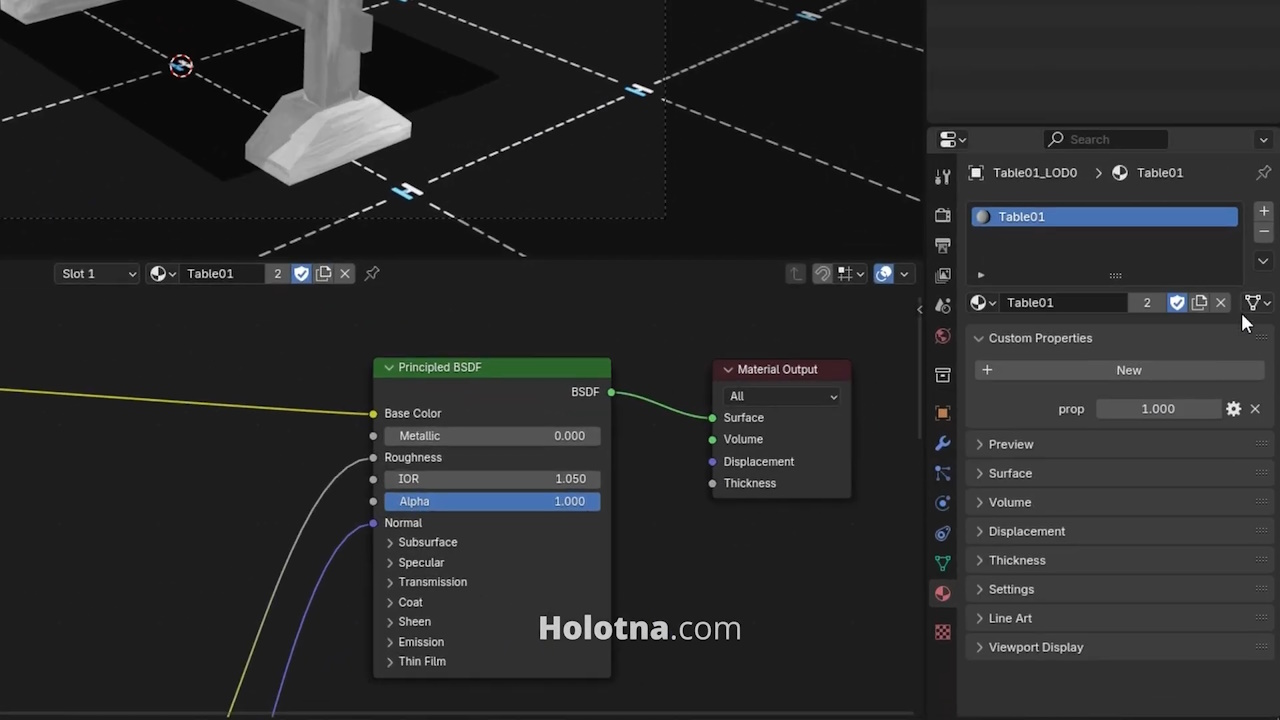The width and height of the screenshot is (1280, 720).
Task: Open the Physics properties tab
Action: coord(942,503)
